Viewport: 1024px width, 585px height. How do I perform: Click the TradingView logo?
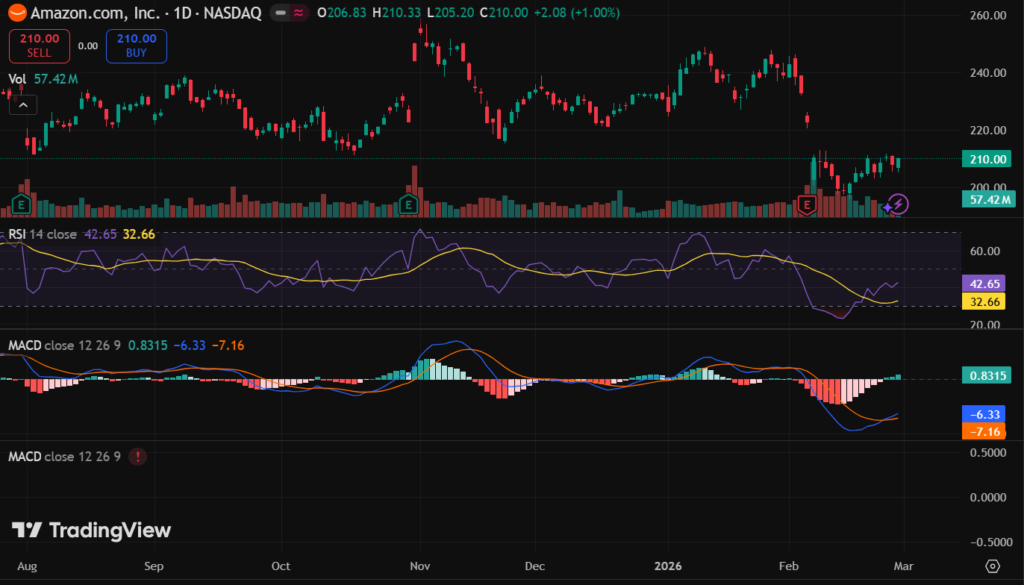pyautogui.click(x=91, y=530)
